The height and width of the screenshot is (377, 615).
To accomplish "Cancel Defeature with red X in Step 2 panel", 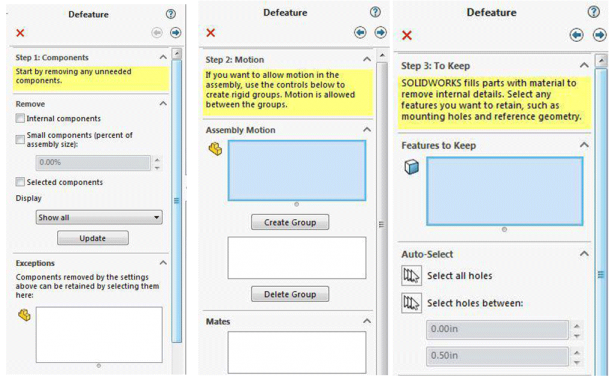I will pyautogui.click(x=211, y=33).
